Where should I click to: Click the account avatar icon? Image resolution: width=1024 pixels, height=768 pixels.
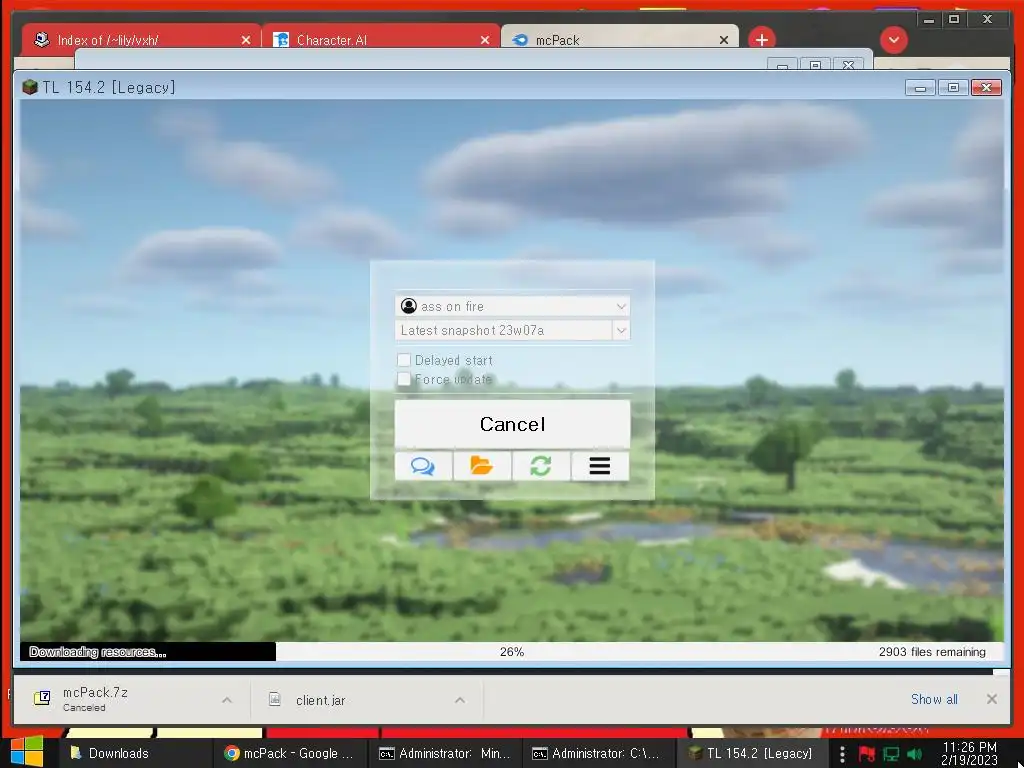409,306
